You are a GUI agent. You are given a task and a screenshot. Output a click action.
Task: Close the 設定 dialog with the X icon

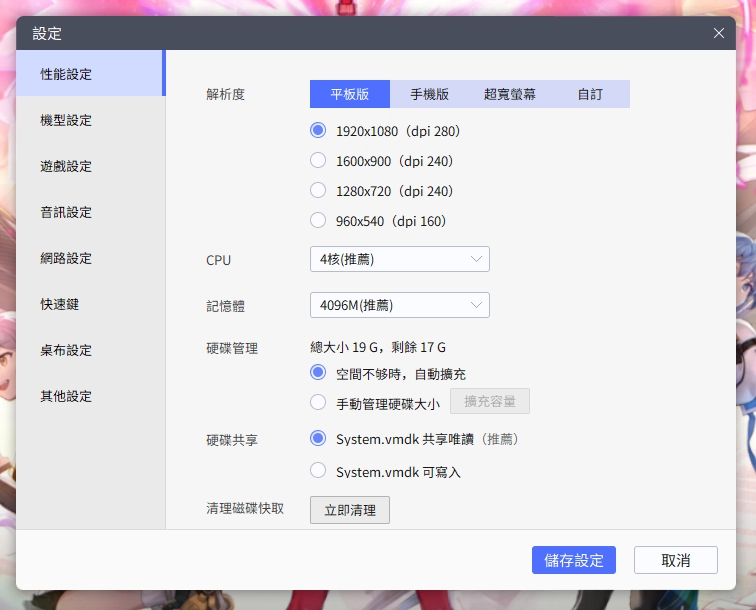coord(719,33)
